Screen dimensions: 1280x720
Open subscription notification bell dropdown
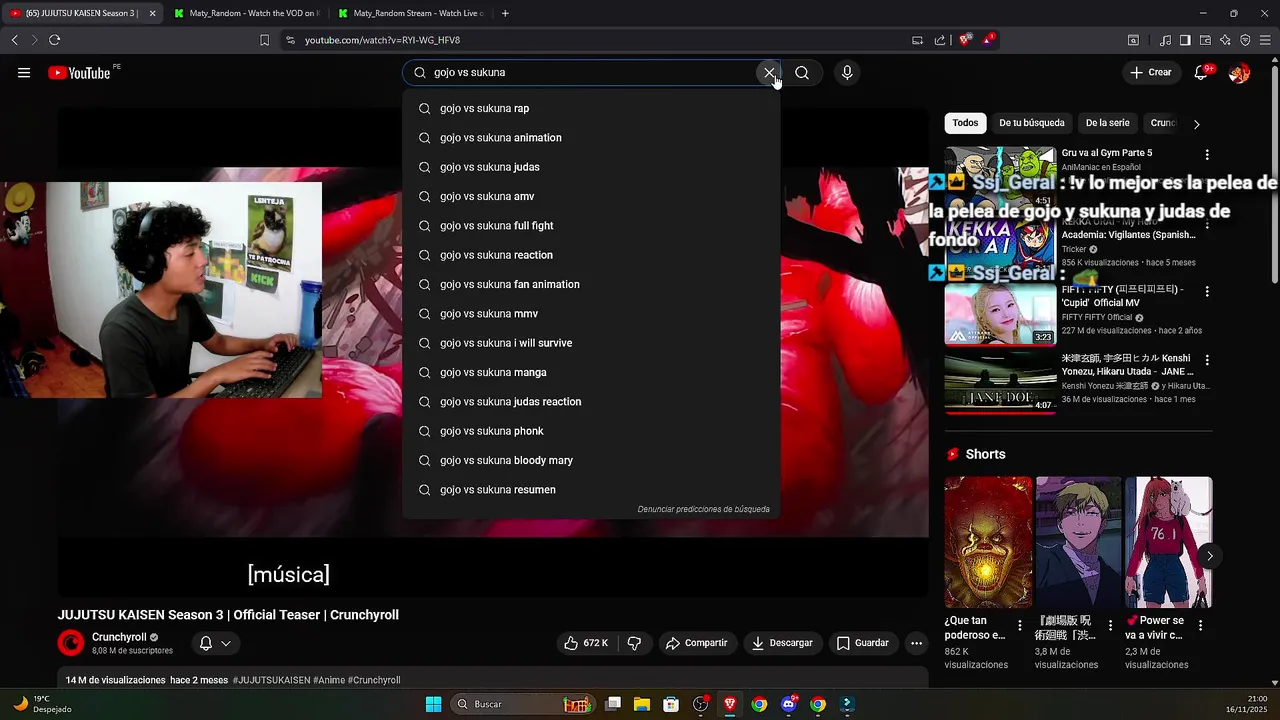[215, 643]
